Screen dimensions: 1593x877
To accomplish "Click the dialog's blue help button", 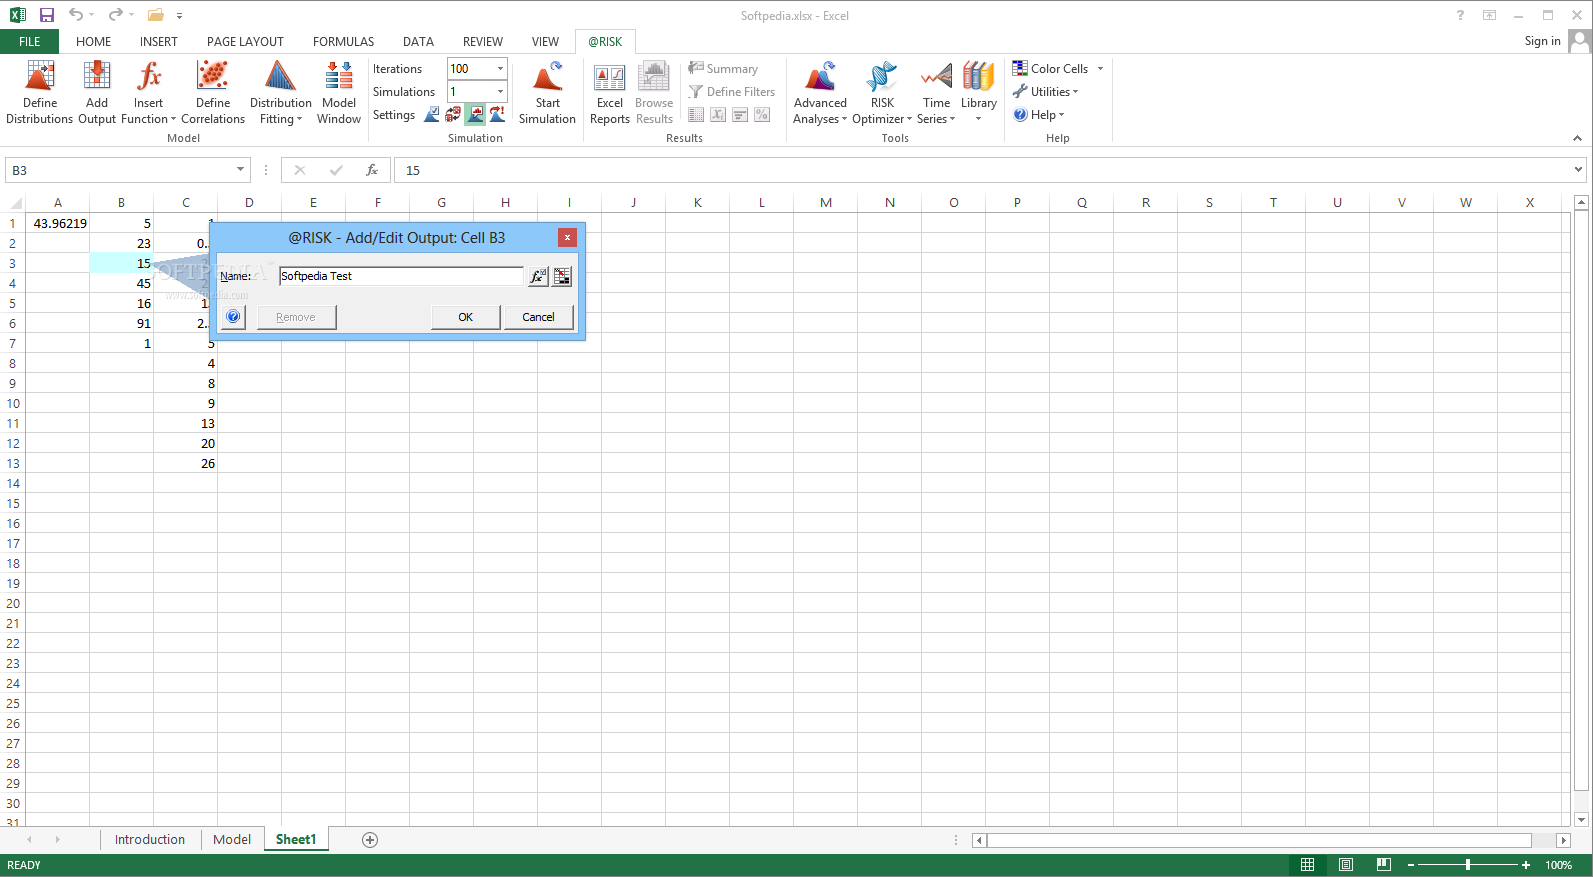I will (x=233, y=316).
